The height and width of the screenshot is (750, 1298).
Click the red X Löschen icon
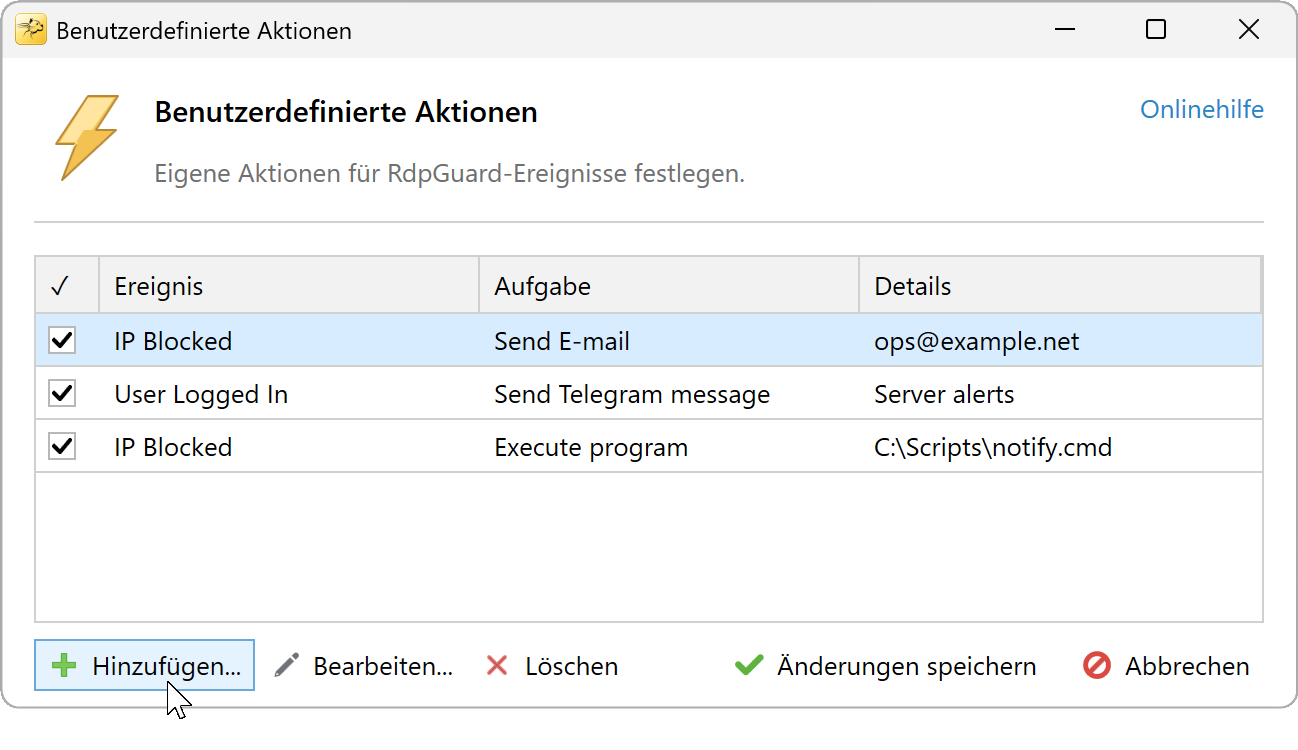coord(497,666)
